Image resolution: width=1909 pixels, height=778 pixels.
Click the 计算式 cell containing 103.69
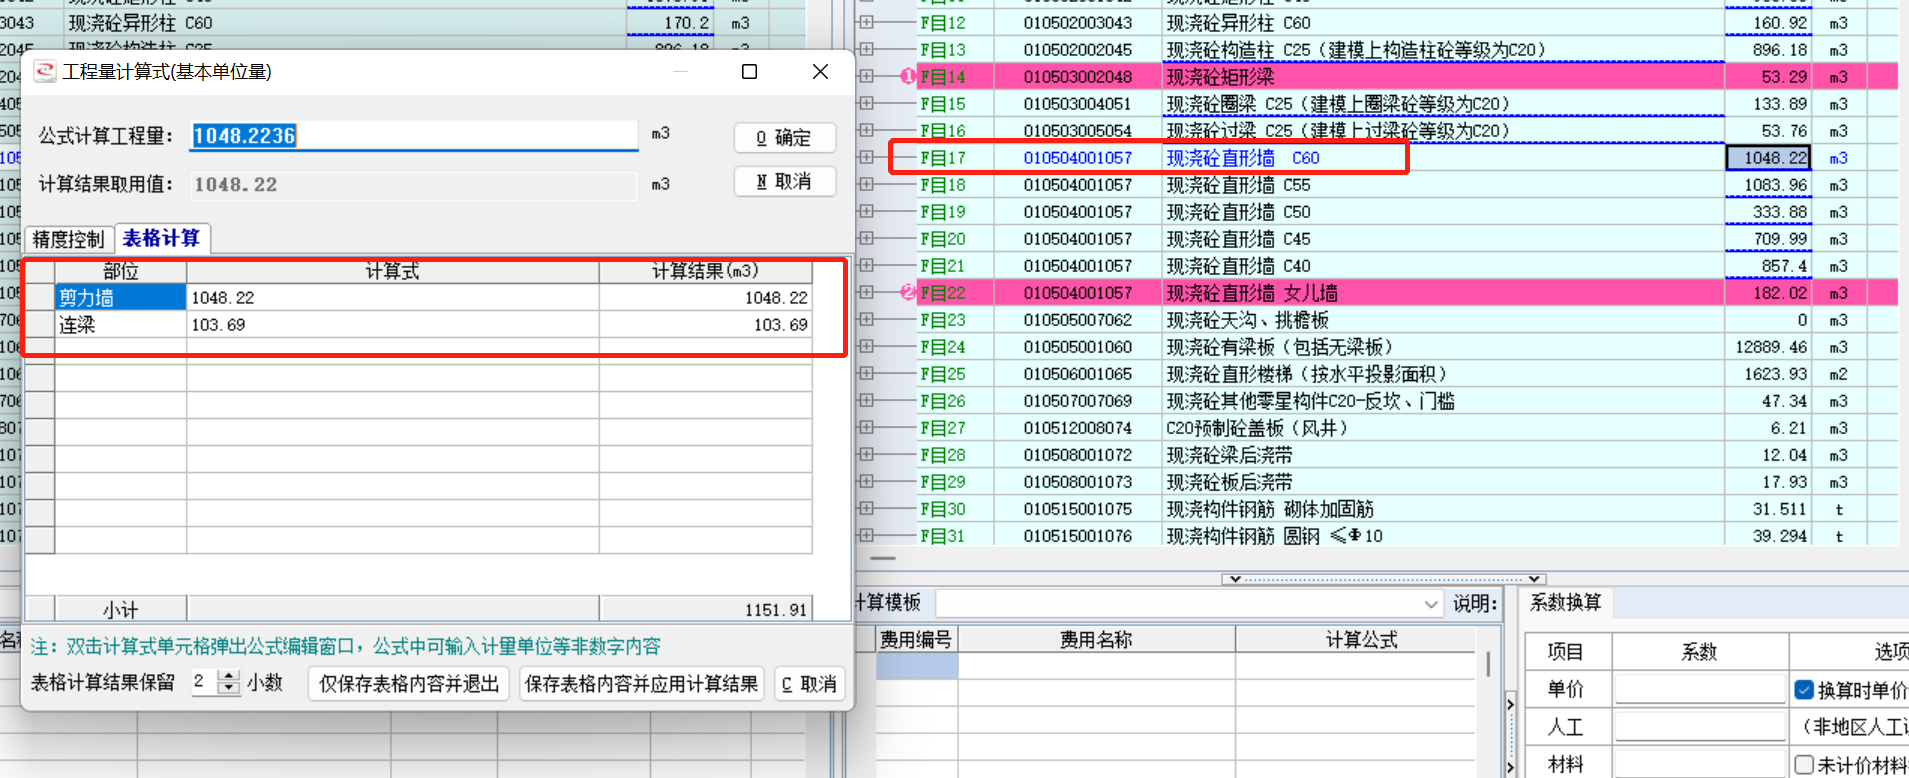tap(393, 324)
